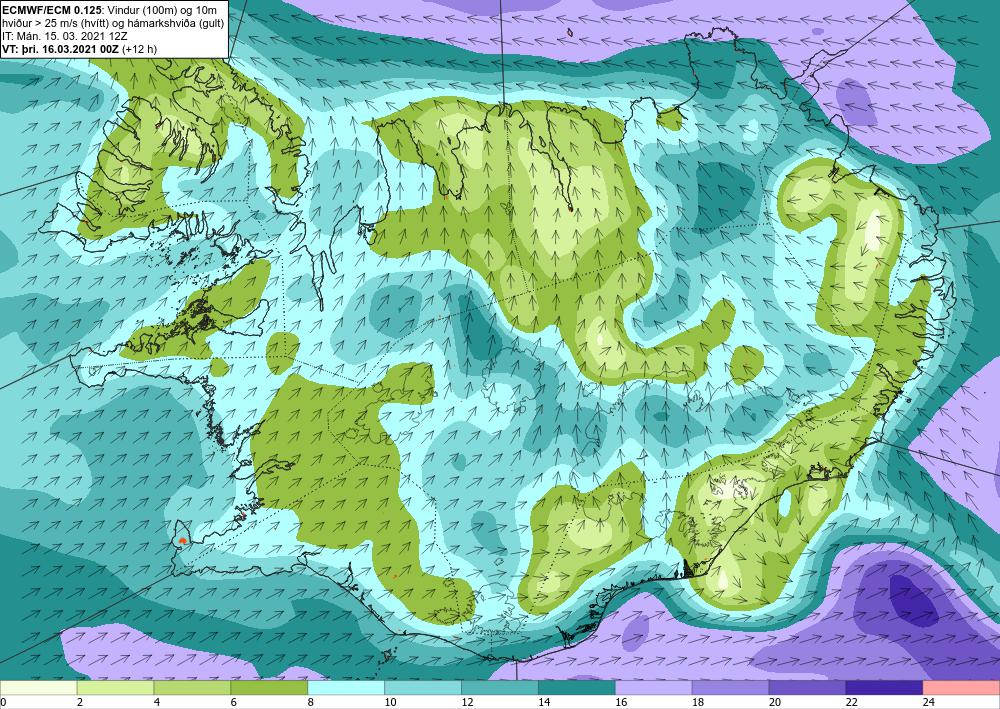Click the legend scale label "6"
The width and height of the screenshot is (1000, 709).
(234, 702)
